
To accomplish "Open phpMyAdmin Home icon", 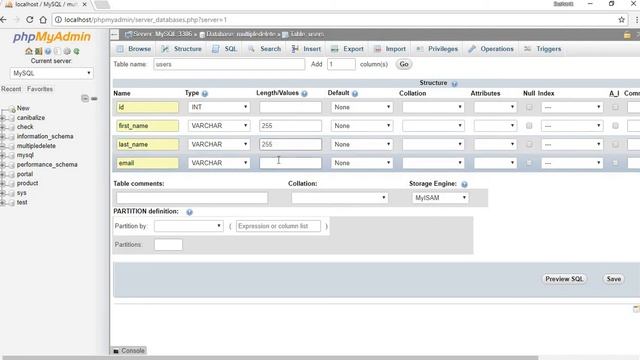I will pyautogui.click(x=29, y=51).
